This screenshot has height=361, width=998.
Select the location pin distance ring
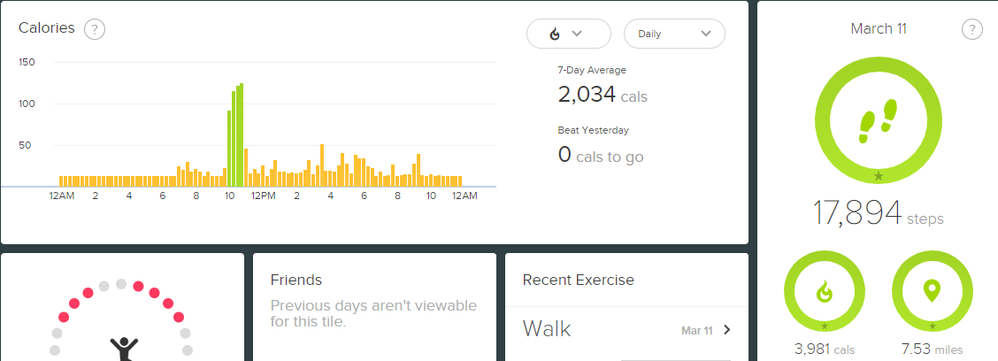click(x=932, y=292)
